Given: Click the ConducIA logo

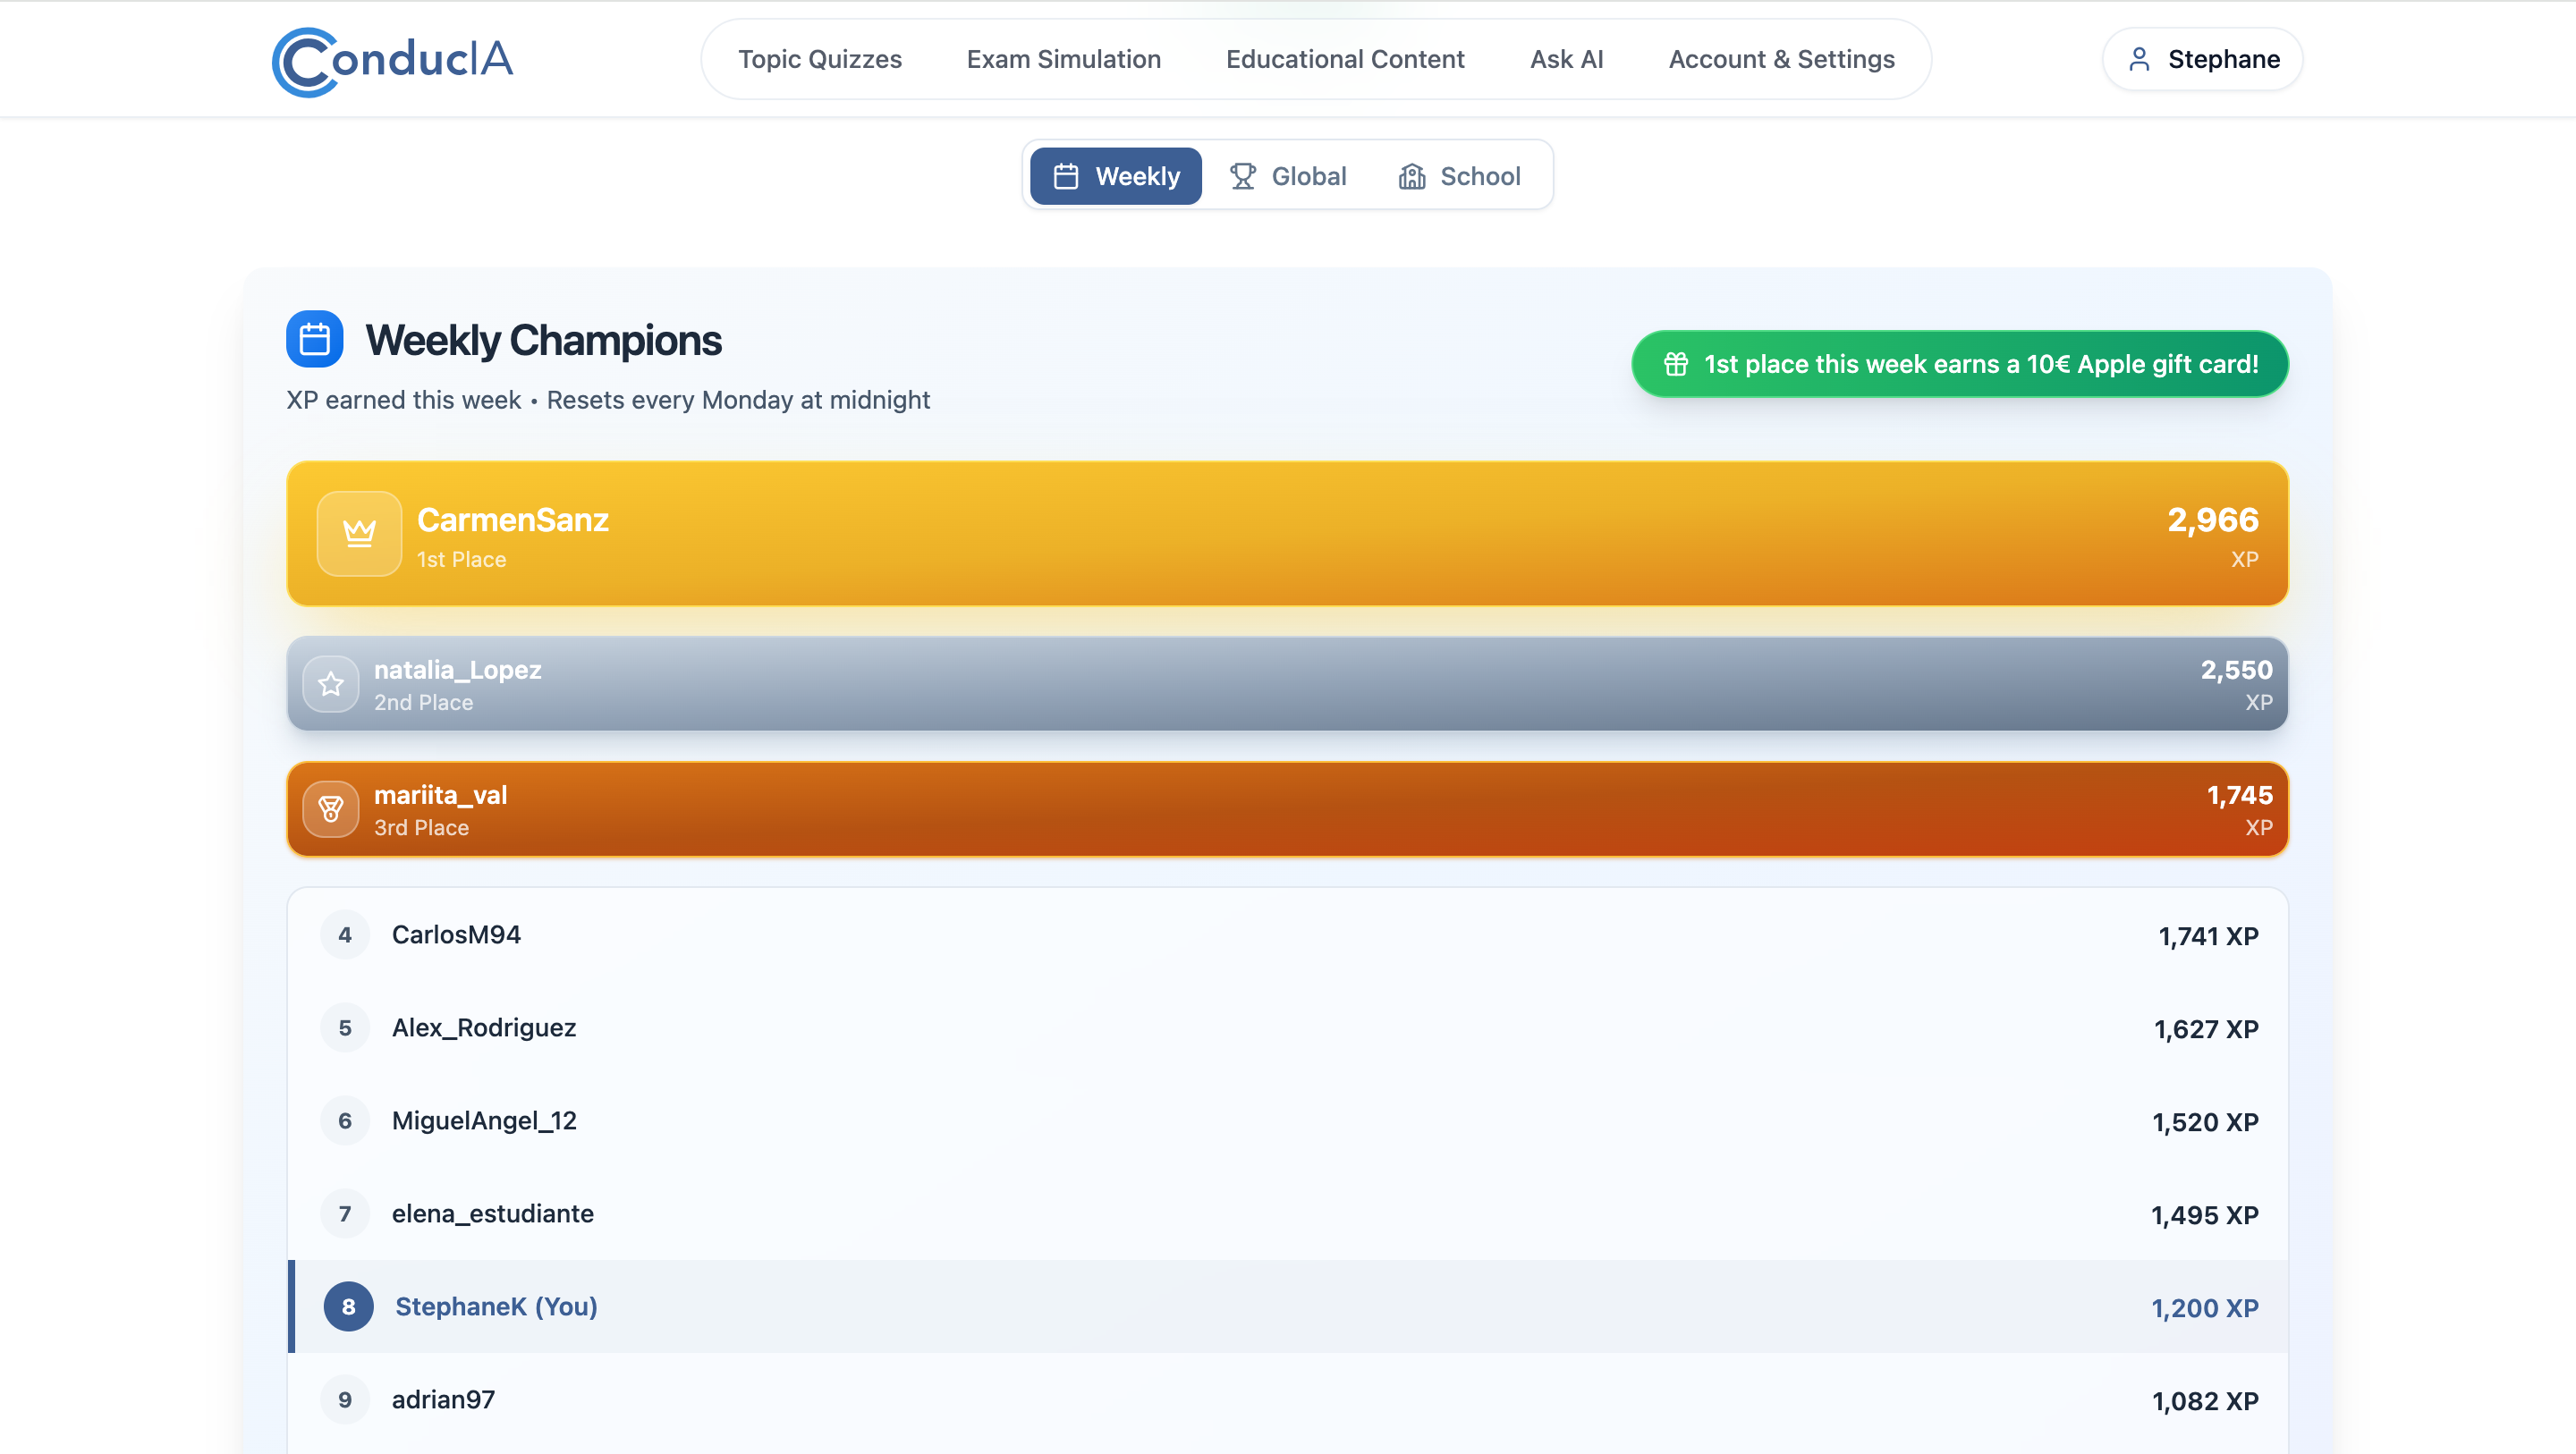Looking at the screenshot, I should [392, 60].
